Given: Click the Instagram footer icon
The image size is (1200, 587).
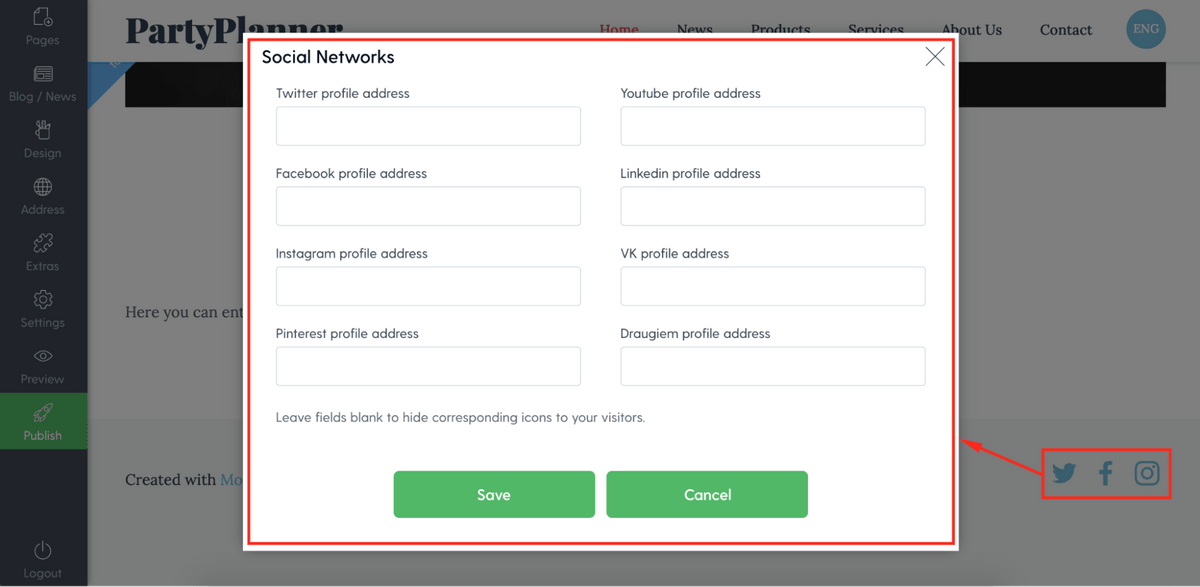Looking at the screenshot, I should click(x=1147, y=473).
